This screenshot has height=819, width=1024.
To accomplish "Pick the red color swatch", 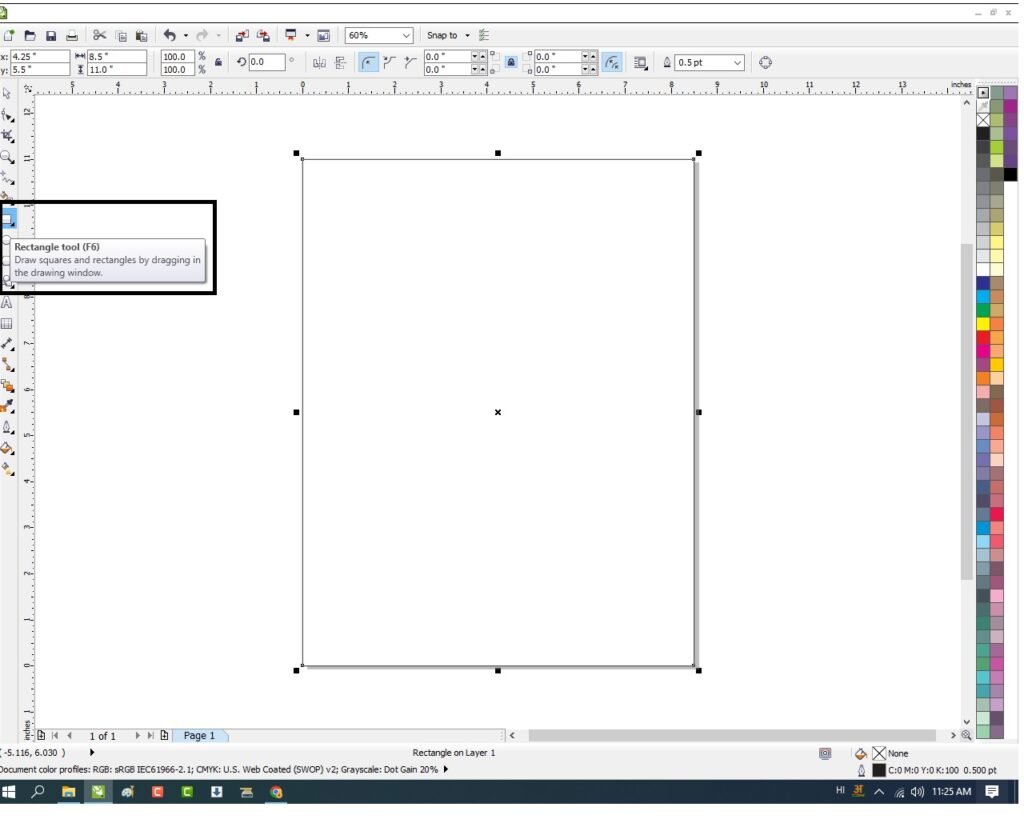I will tap(983, 338).
